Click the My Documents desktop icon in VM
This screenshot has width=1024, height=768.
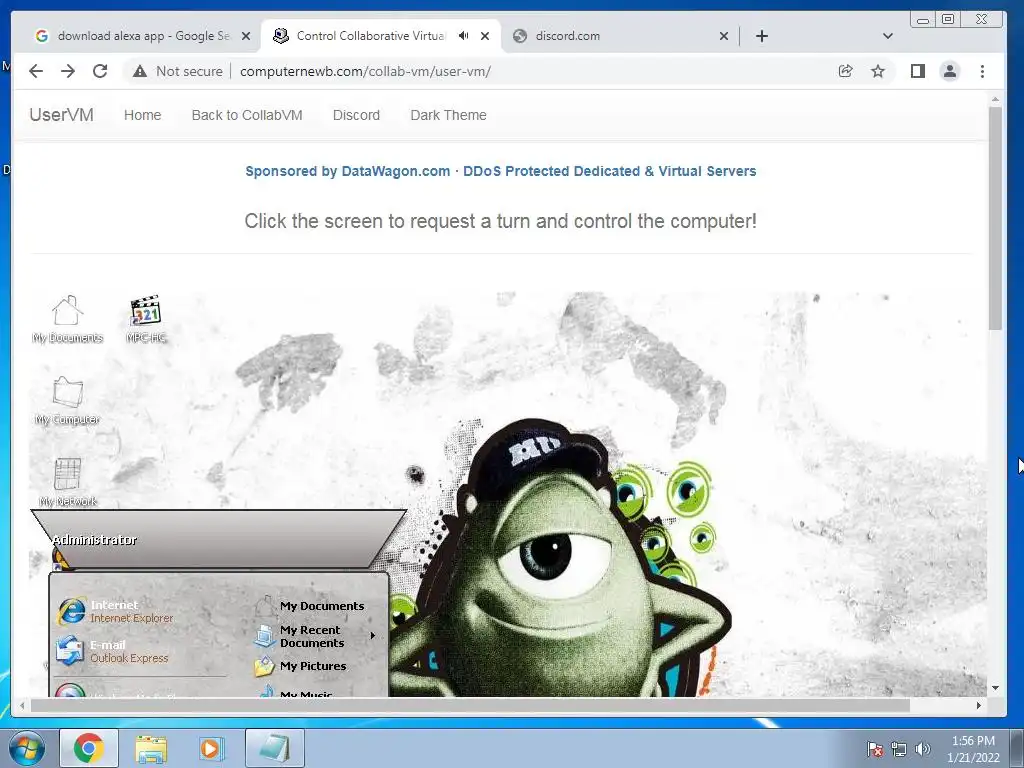coord(67,319)
